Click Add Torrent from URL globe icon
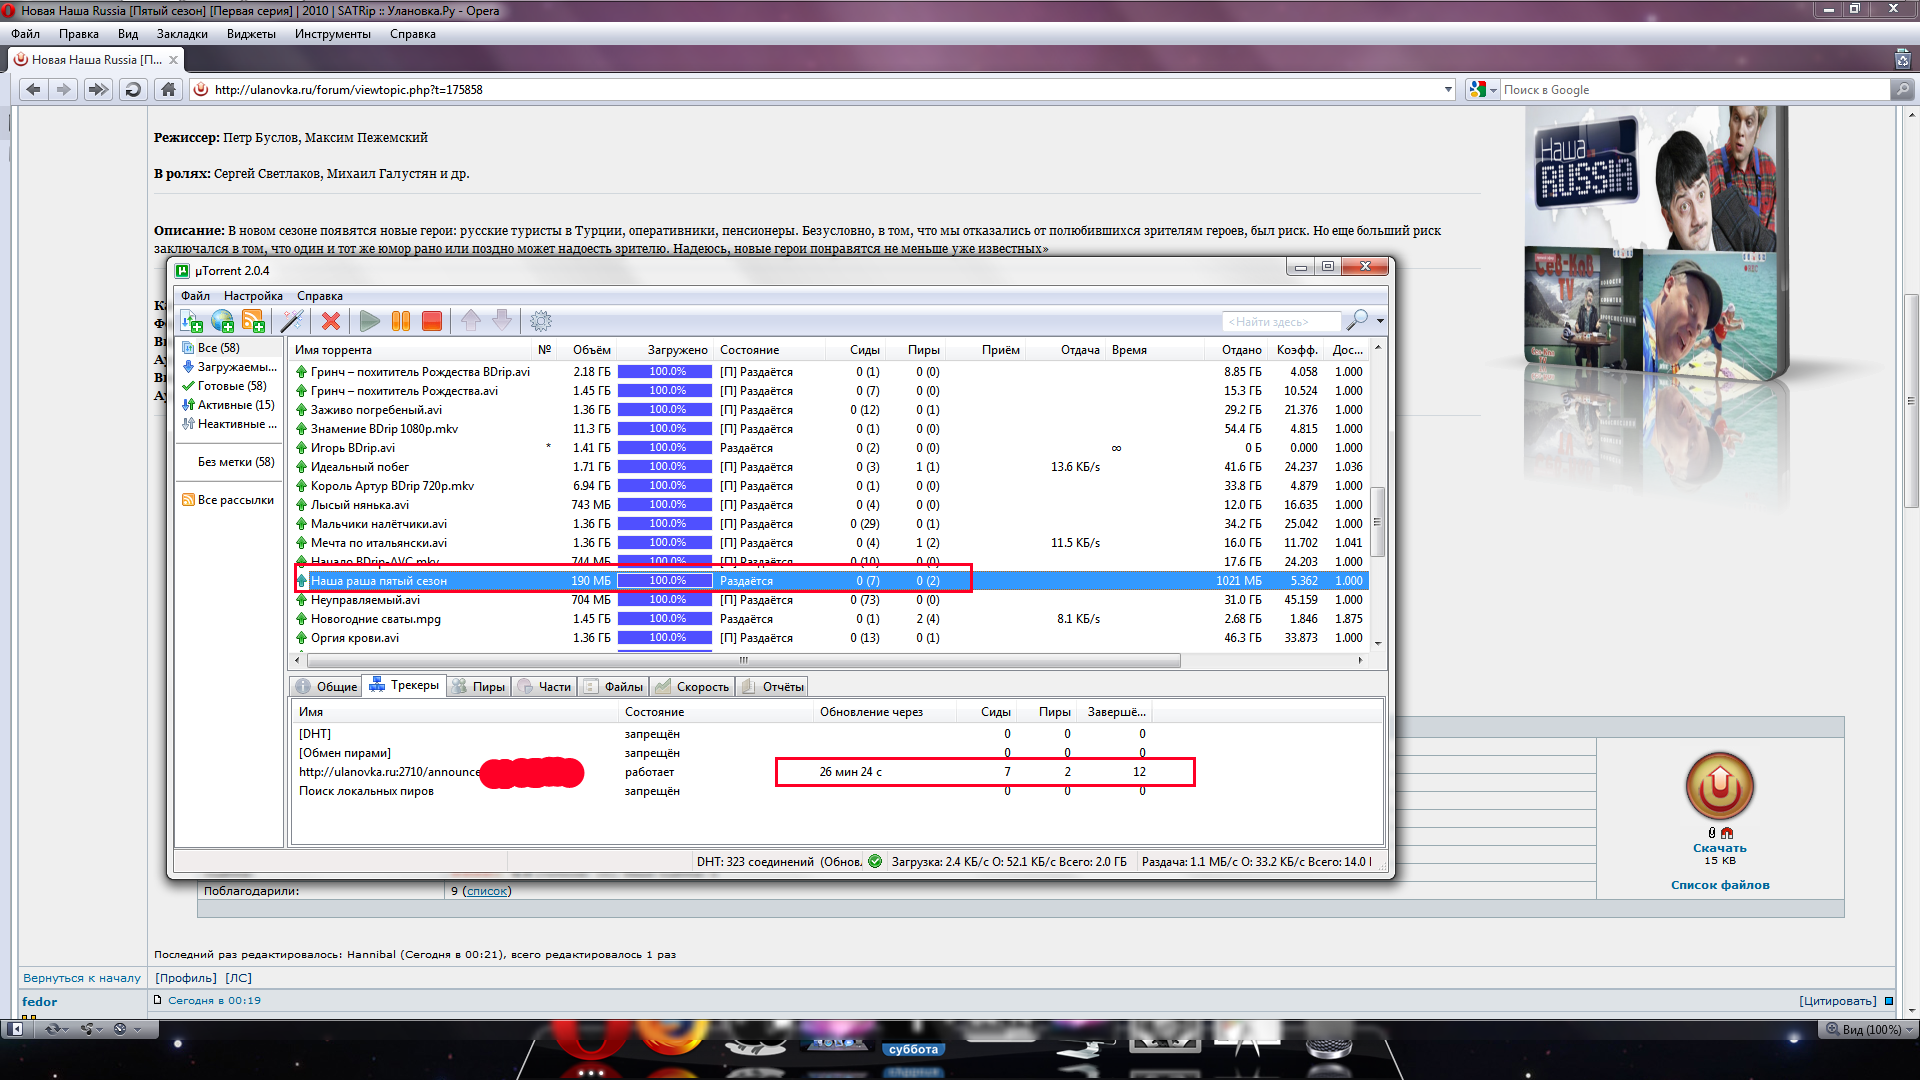The image size is (1920, 1080). point(222,321)
